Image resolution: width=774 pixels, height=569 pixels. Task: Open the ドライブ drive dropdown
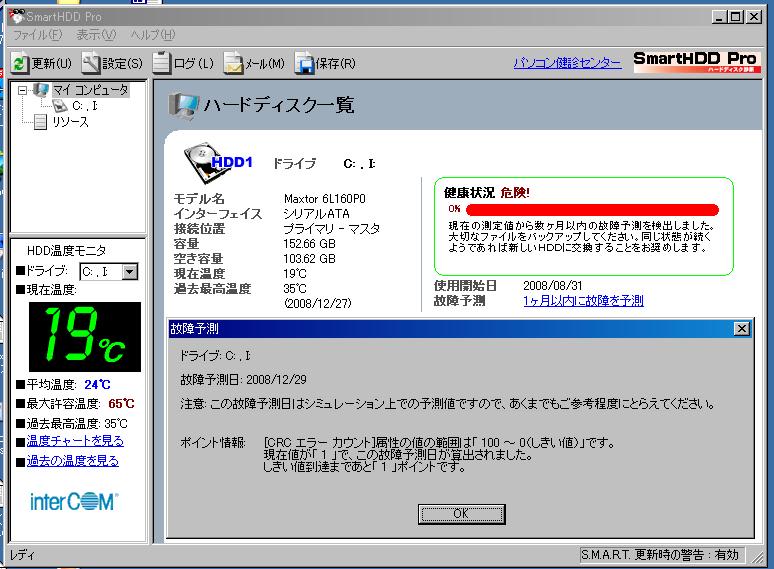129,271
